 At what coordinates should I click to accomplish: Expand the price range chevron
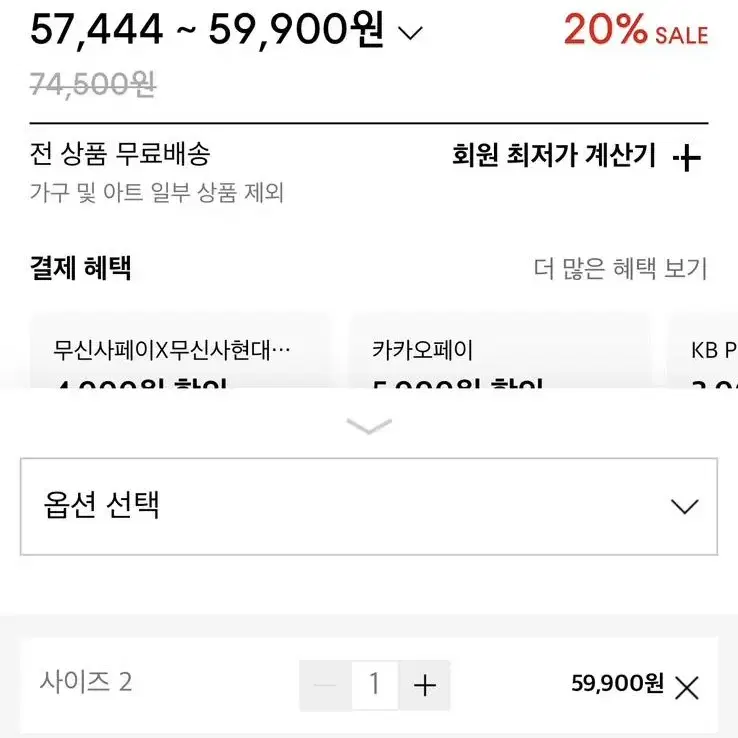pyautogui.click(x=410, y=33)
